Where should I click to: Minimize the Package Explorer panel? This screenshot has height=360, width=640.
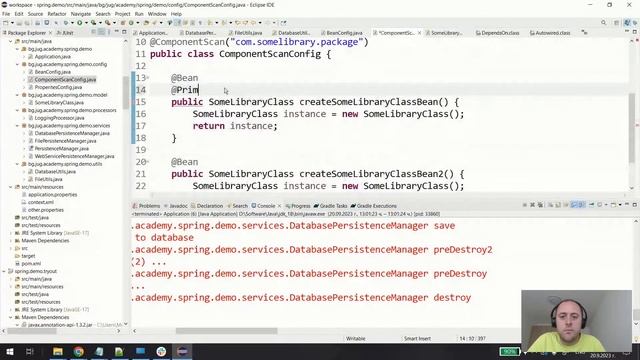[x=116, y=32]
